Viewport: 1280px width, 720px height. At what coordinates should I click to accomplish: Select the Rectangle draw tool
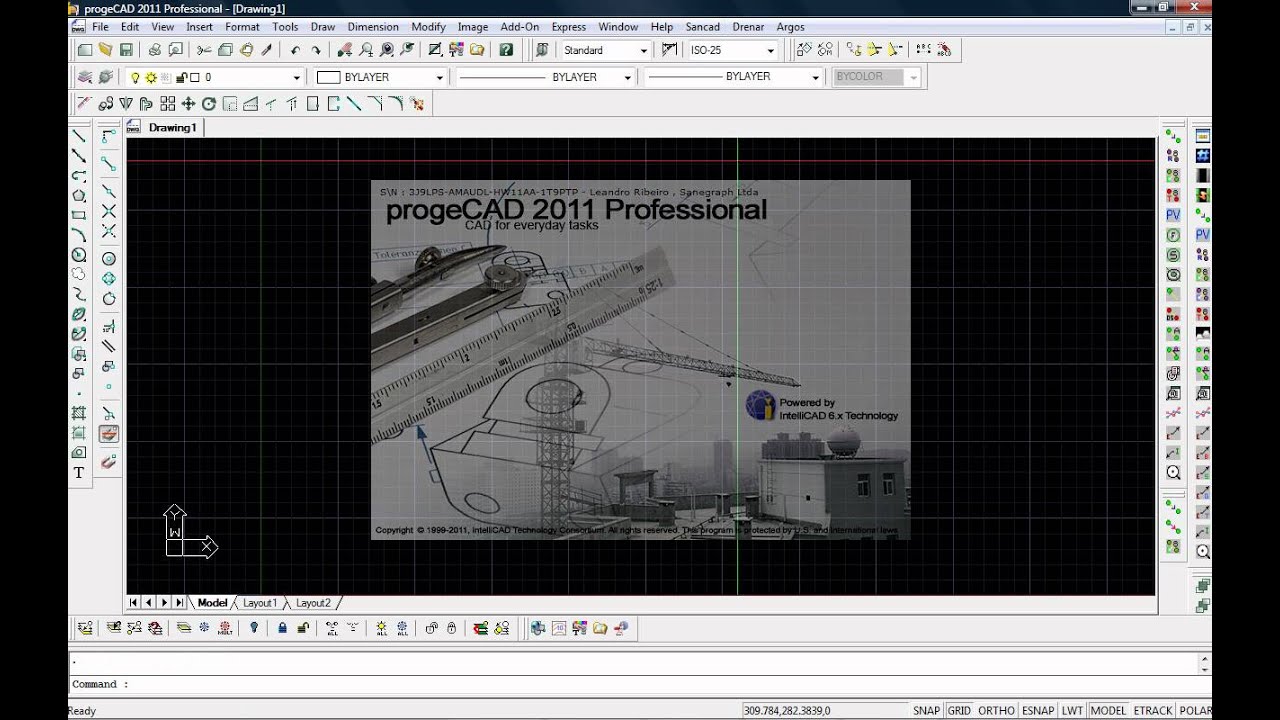click(x=79, y=215)
